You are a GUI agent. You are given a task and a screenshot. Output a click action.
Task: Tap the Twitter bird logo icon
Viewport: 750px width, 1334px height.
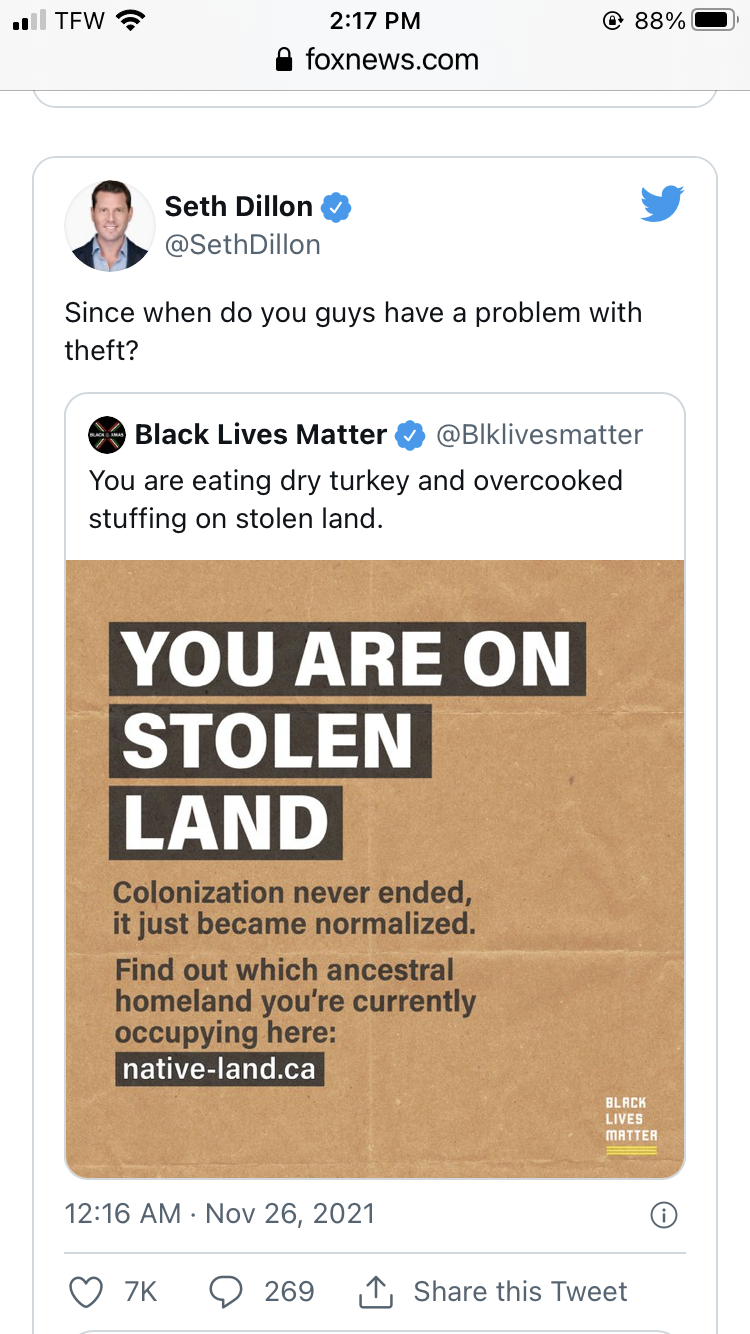[662, 204]
